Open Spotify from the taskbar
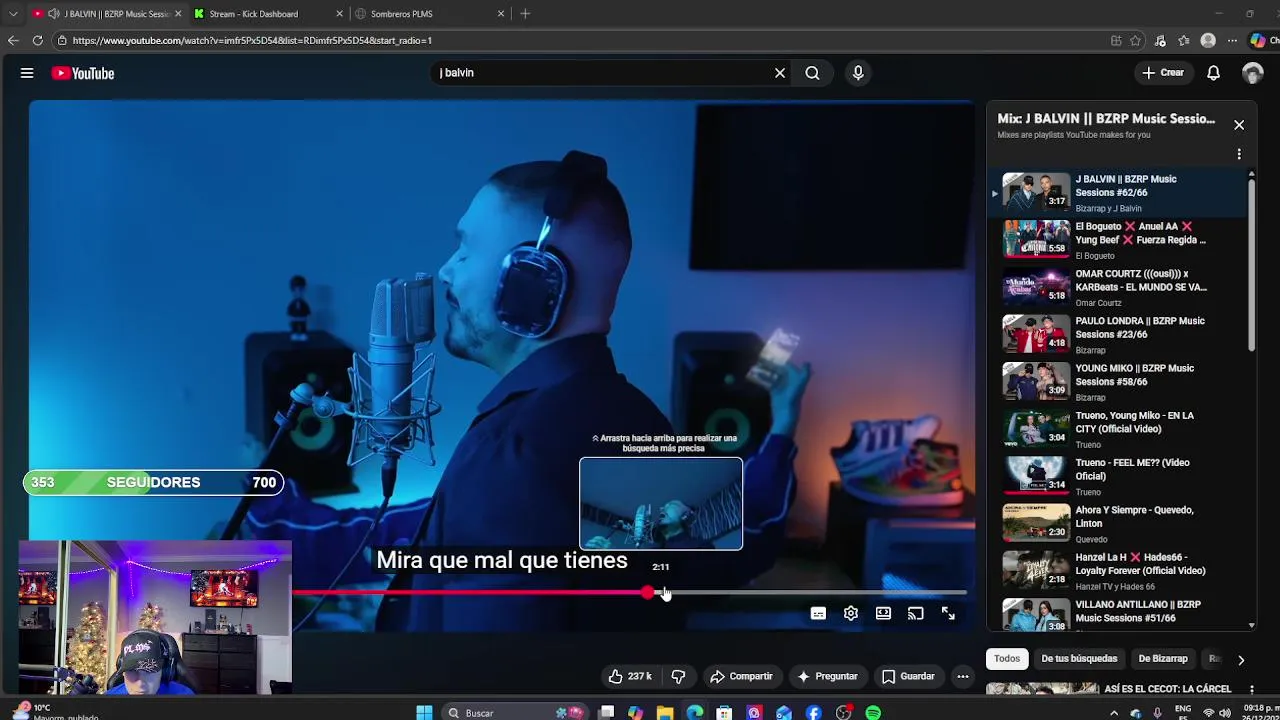The image size is (1280, 720). [x=873, y=713]
